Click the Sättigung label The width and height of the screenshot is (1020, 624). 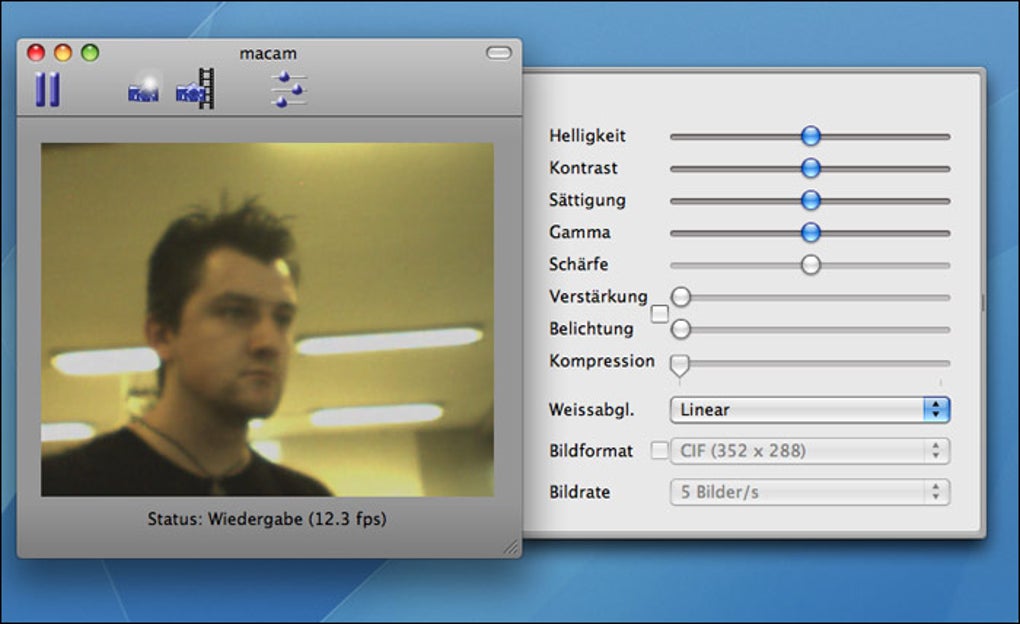point(587,200)
